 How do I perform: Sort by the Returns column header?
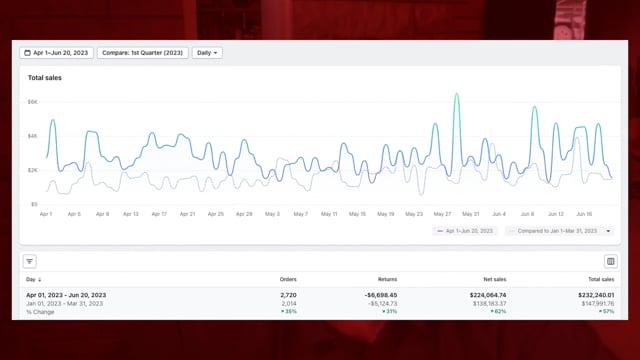(x=387, y=279)
